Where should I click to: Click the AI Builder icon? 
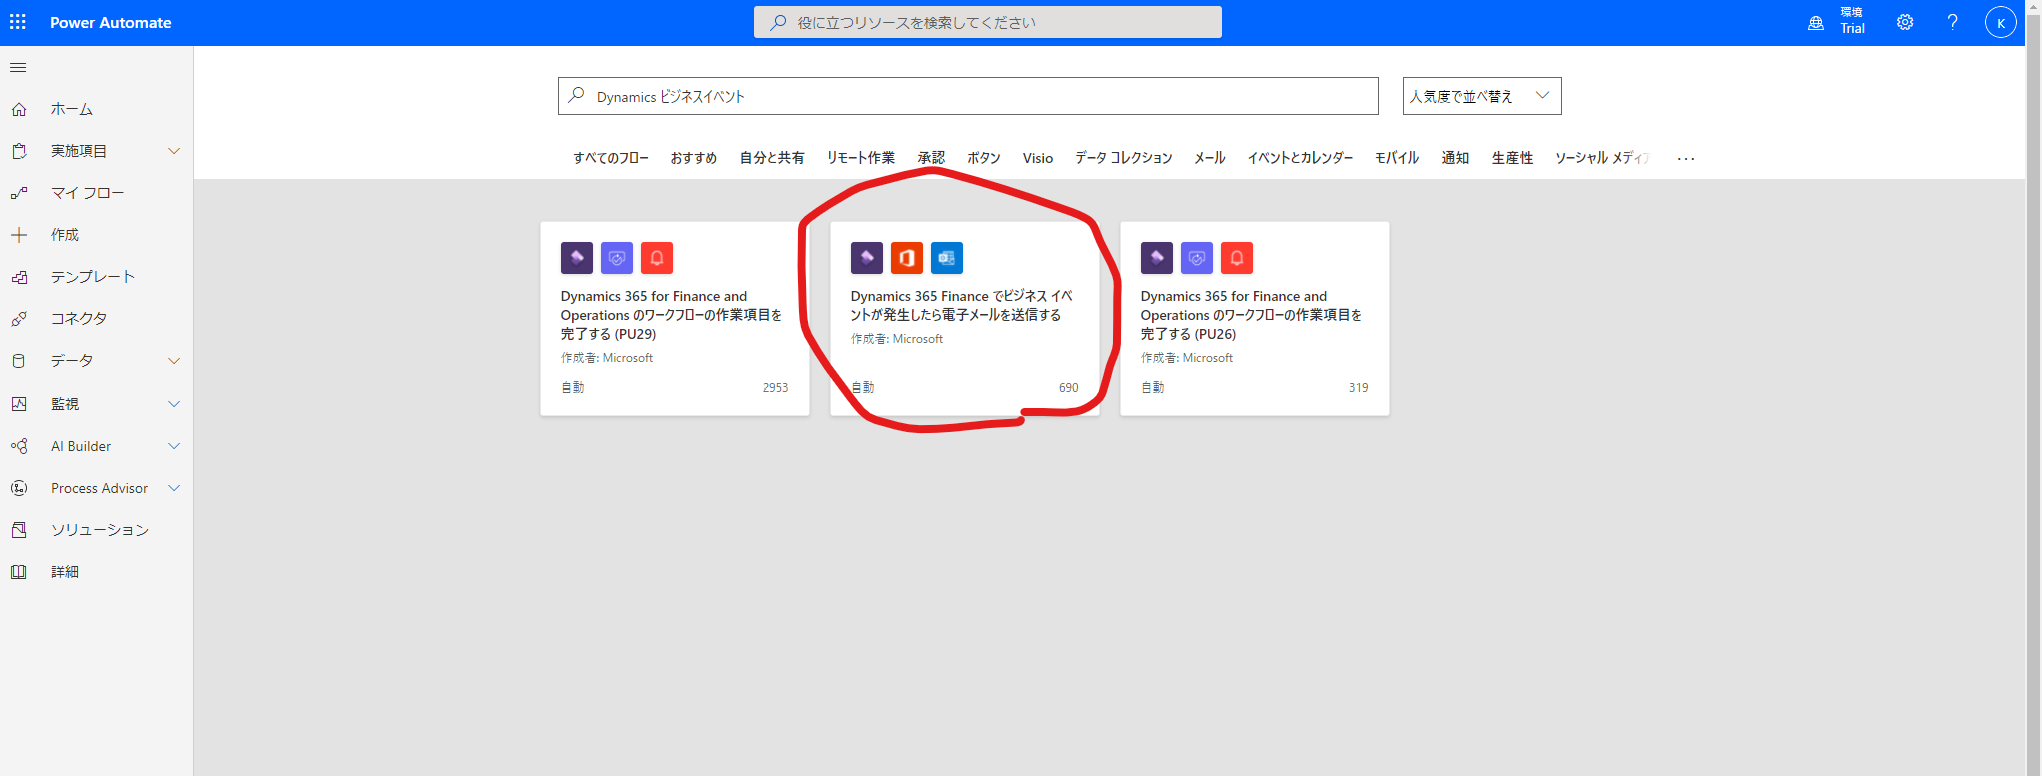[19, 446]
